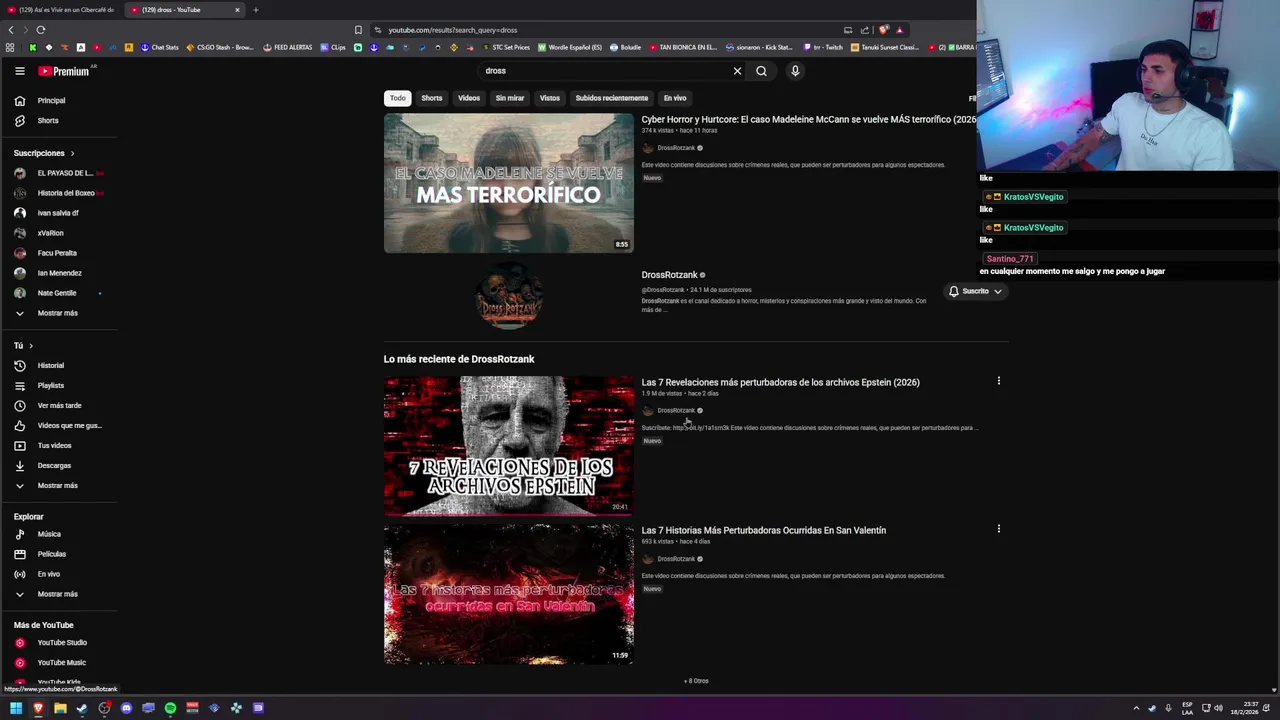1280x720 pixels.
Task: Open the San Valentín stories video title
Action: [x=763, y=530]
